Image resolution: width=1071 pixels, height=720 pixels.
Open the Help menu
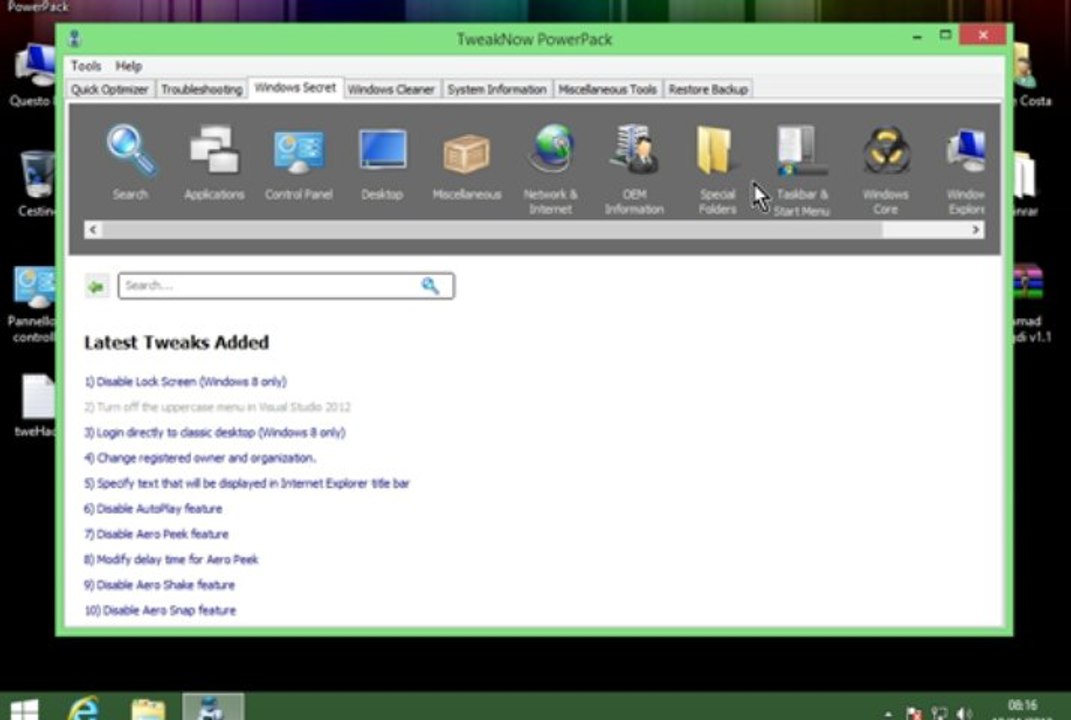128,66
